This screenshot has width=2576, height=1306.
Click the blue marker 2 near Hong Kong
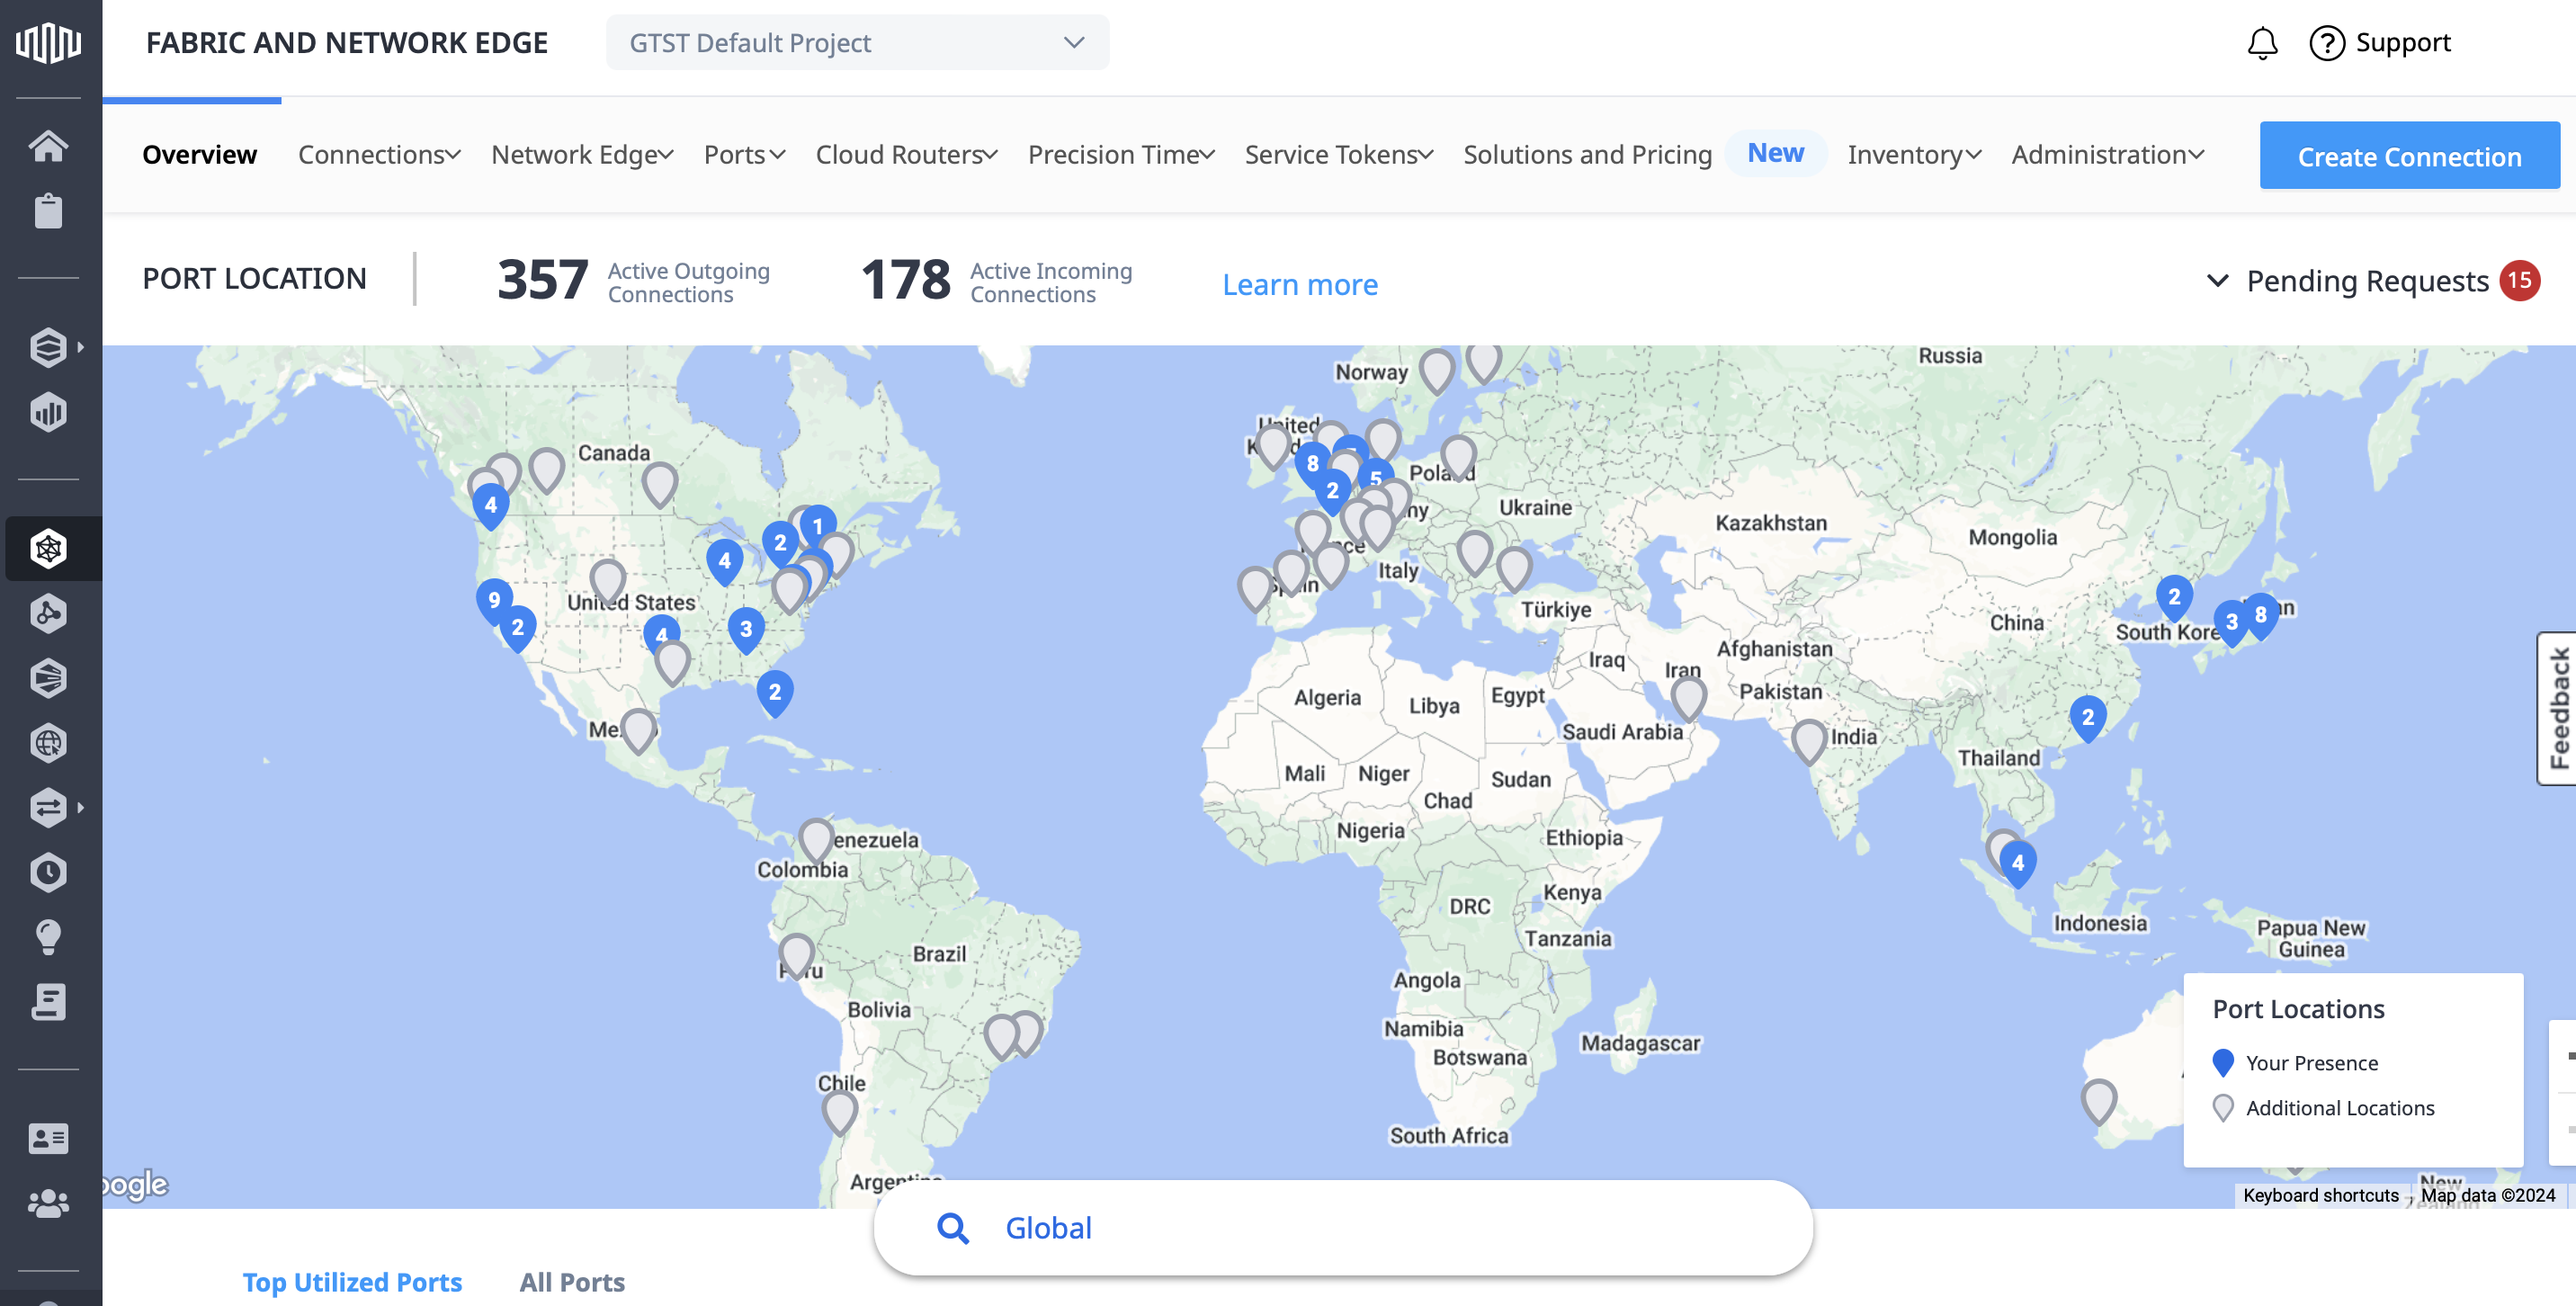pos(2088,717)
